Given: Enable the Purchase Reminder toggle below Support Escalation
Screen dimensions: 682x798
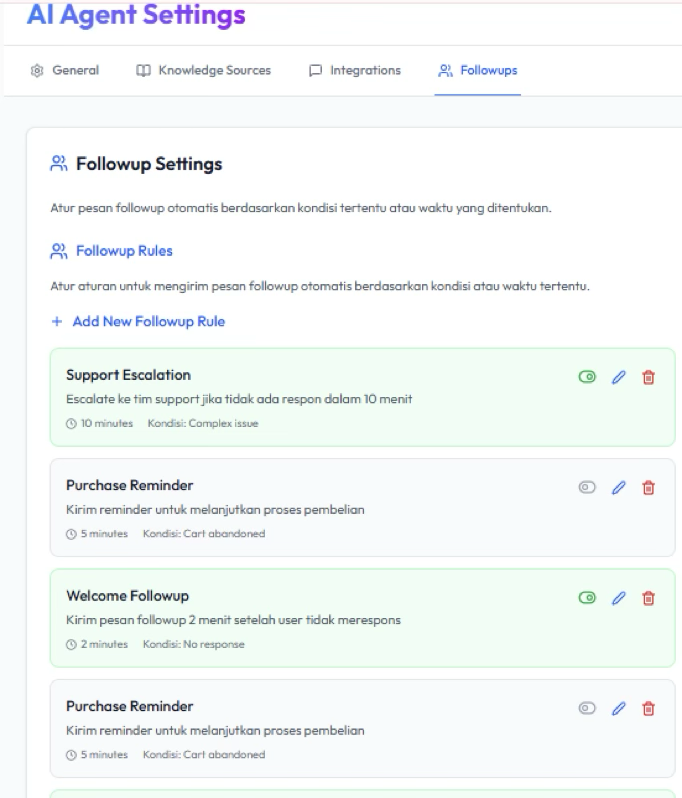Looking at the screenshot, I should (x=587, y=487).
